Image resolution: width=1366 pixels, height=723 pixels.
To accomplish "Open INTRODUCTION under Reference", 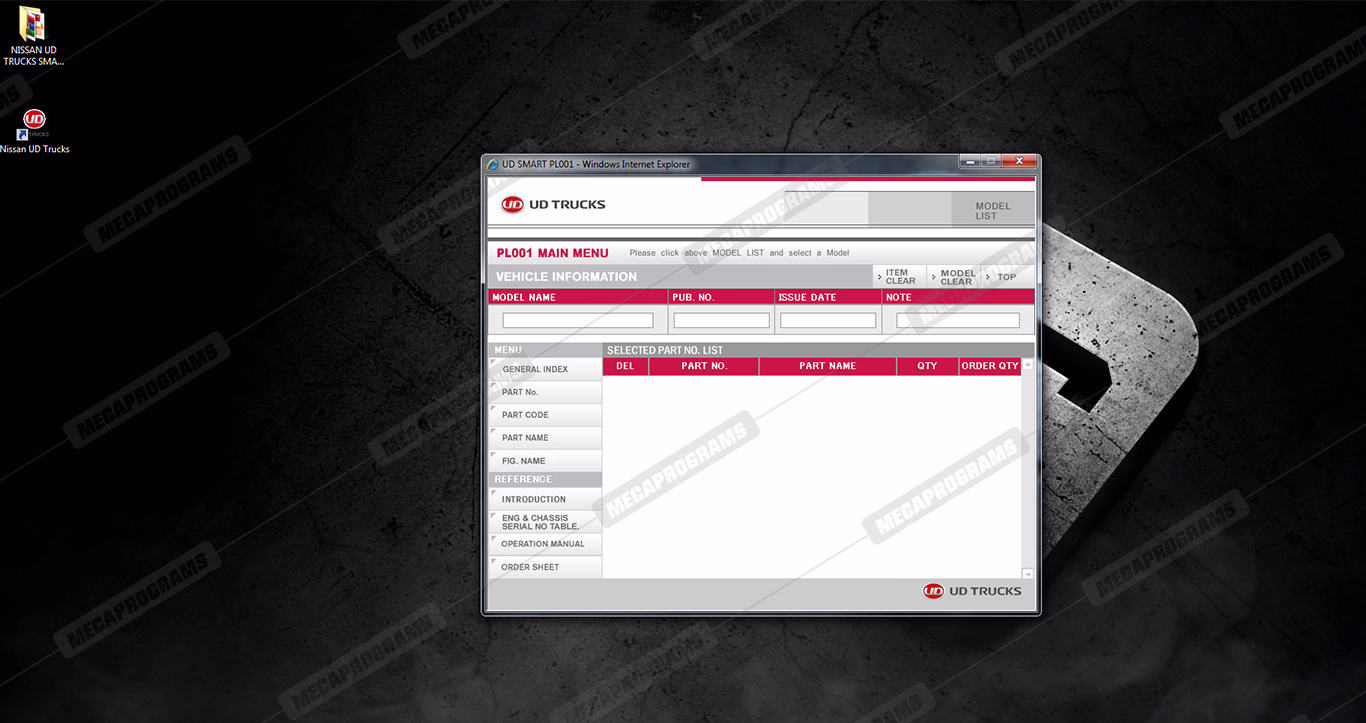I will coord(546,499).
